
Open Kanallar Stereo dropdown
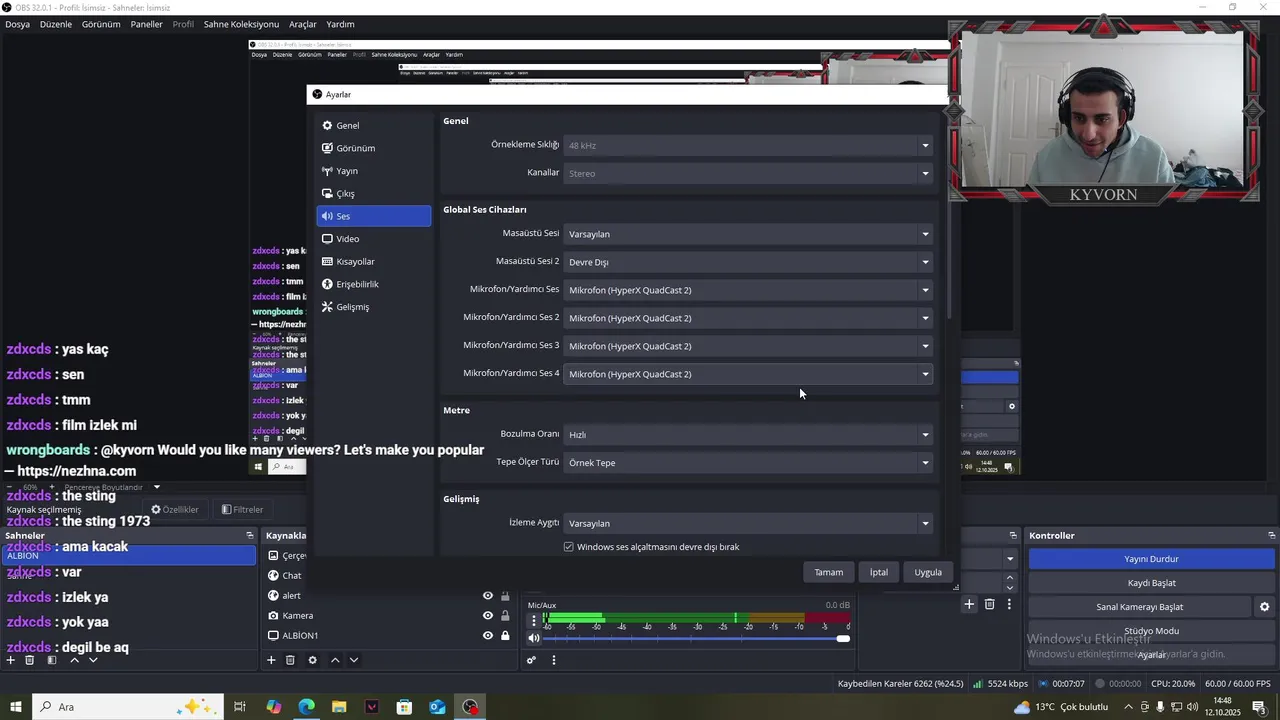pyautogui.click(x=748, y=173)
